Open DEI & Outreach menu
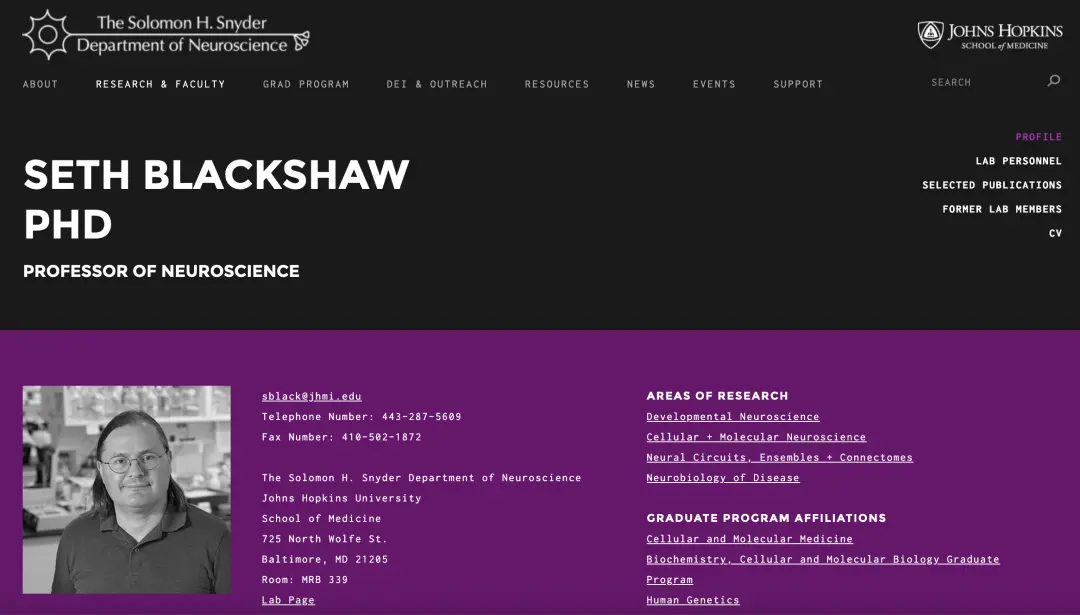Screen dimensions: 1080x615 click(437, 84)
